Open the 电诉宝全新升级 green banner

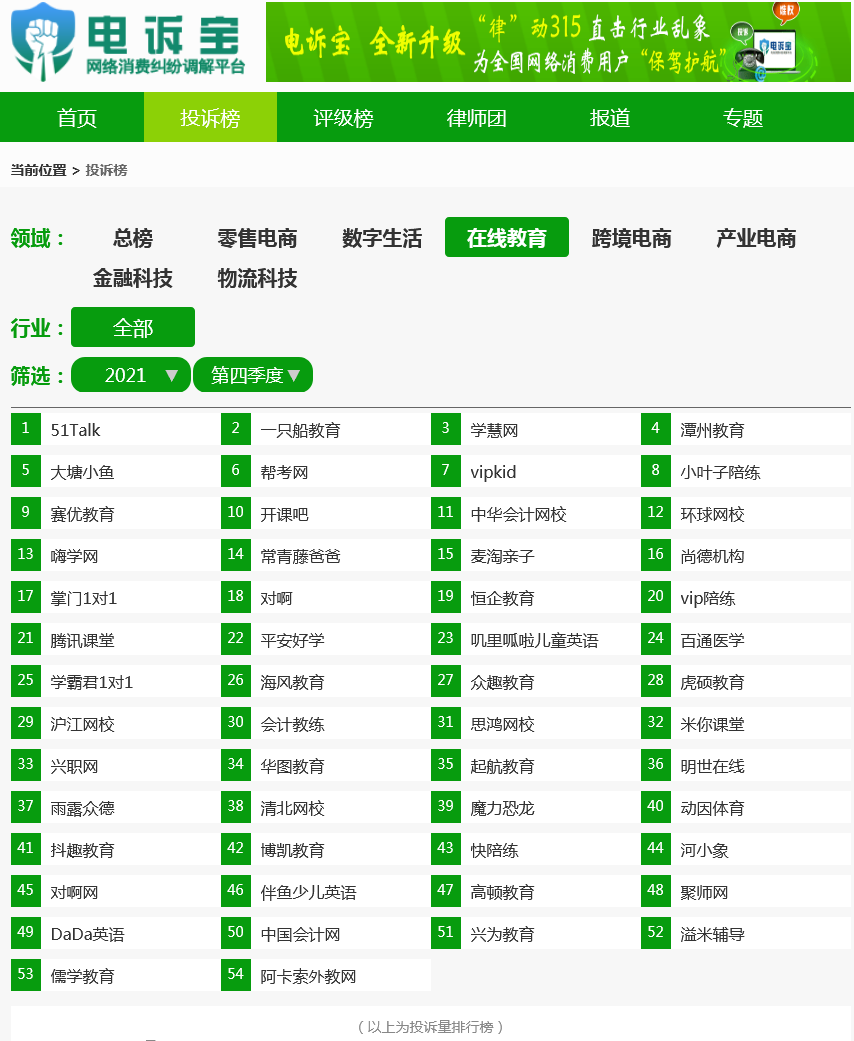pyautogui.click(x=558, y=42)
